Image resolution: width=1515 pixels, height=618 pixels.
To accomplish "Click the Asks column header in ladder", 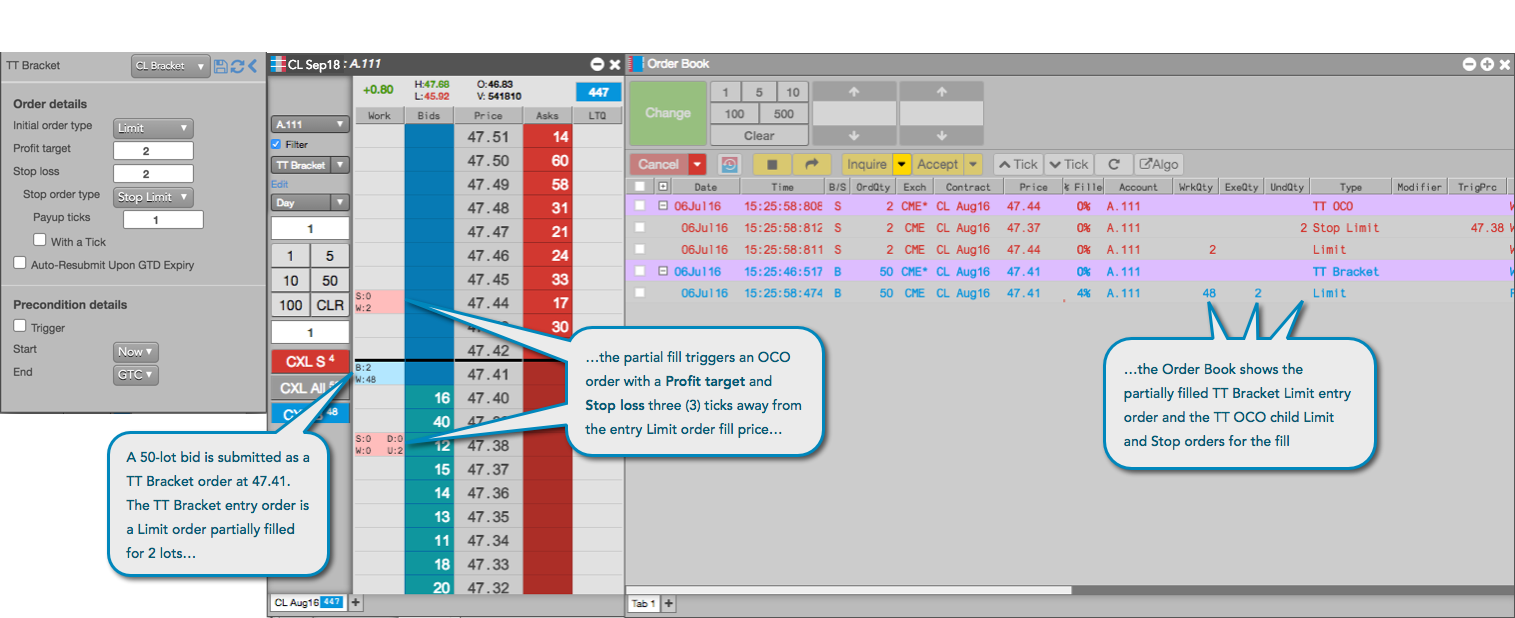I will [547, 116].
